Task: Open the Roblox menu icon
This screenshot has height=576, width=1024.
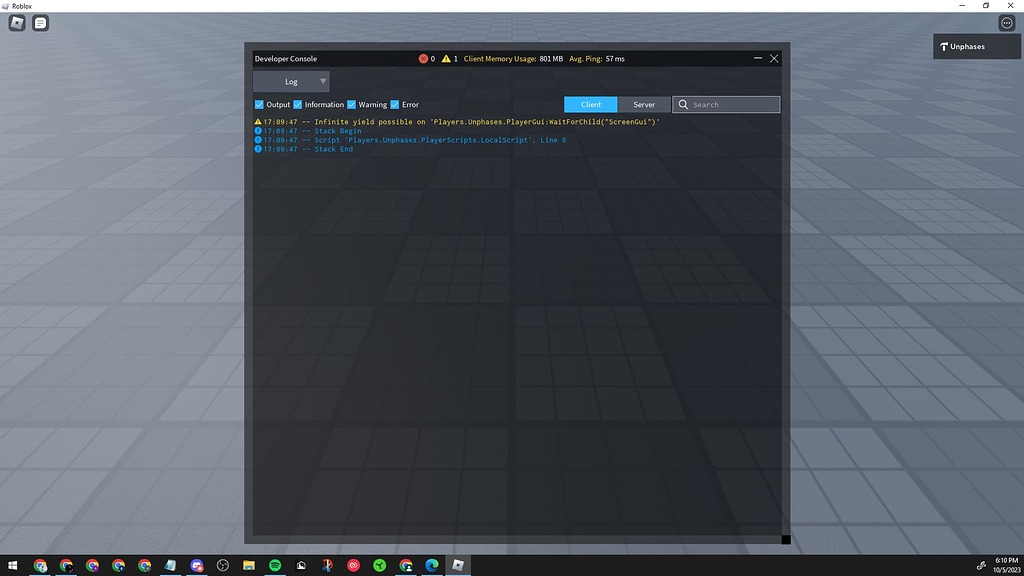Action: pos(17,23)
